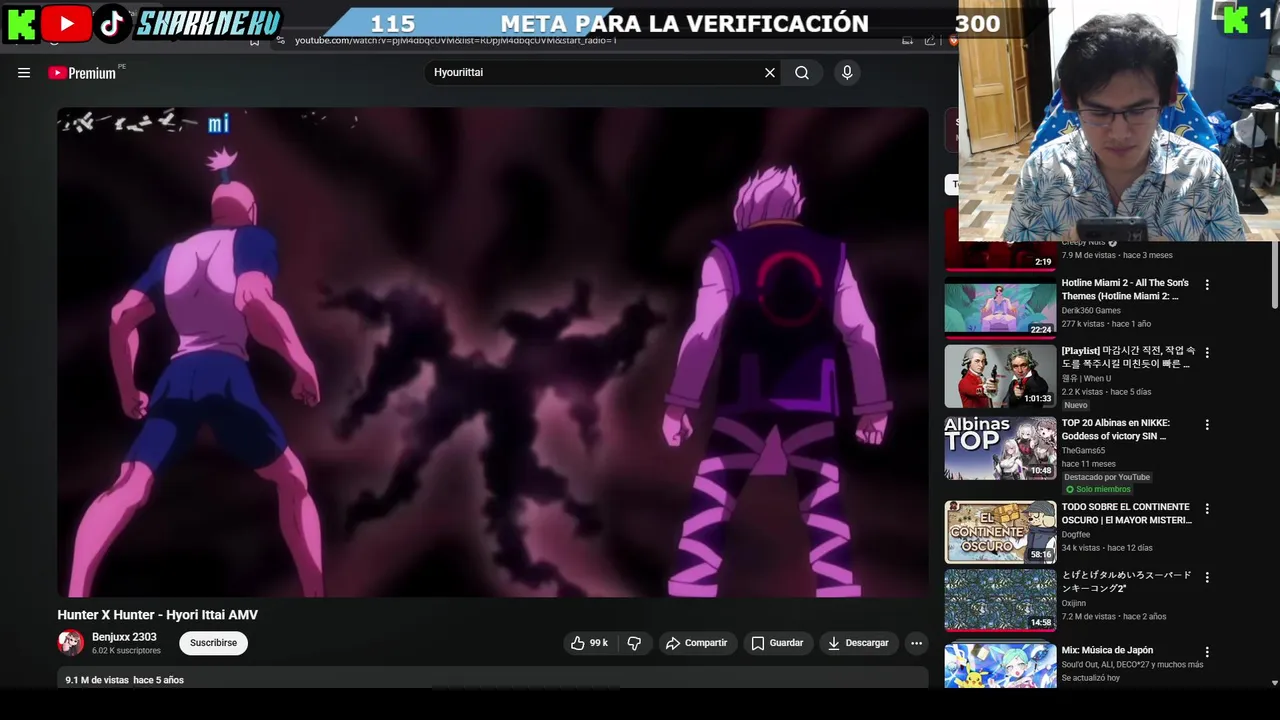Click video title Hunter X Hunter - Hyori Ittai AMV
This screenshot has height=720, width=1280.
pos(157,615)
